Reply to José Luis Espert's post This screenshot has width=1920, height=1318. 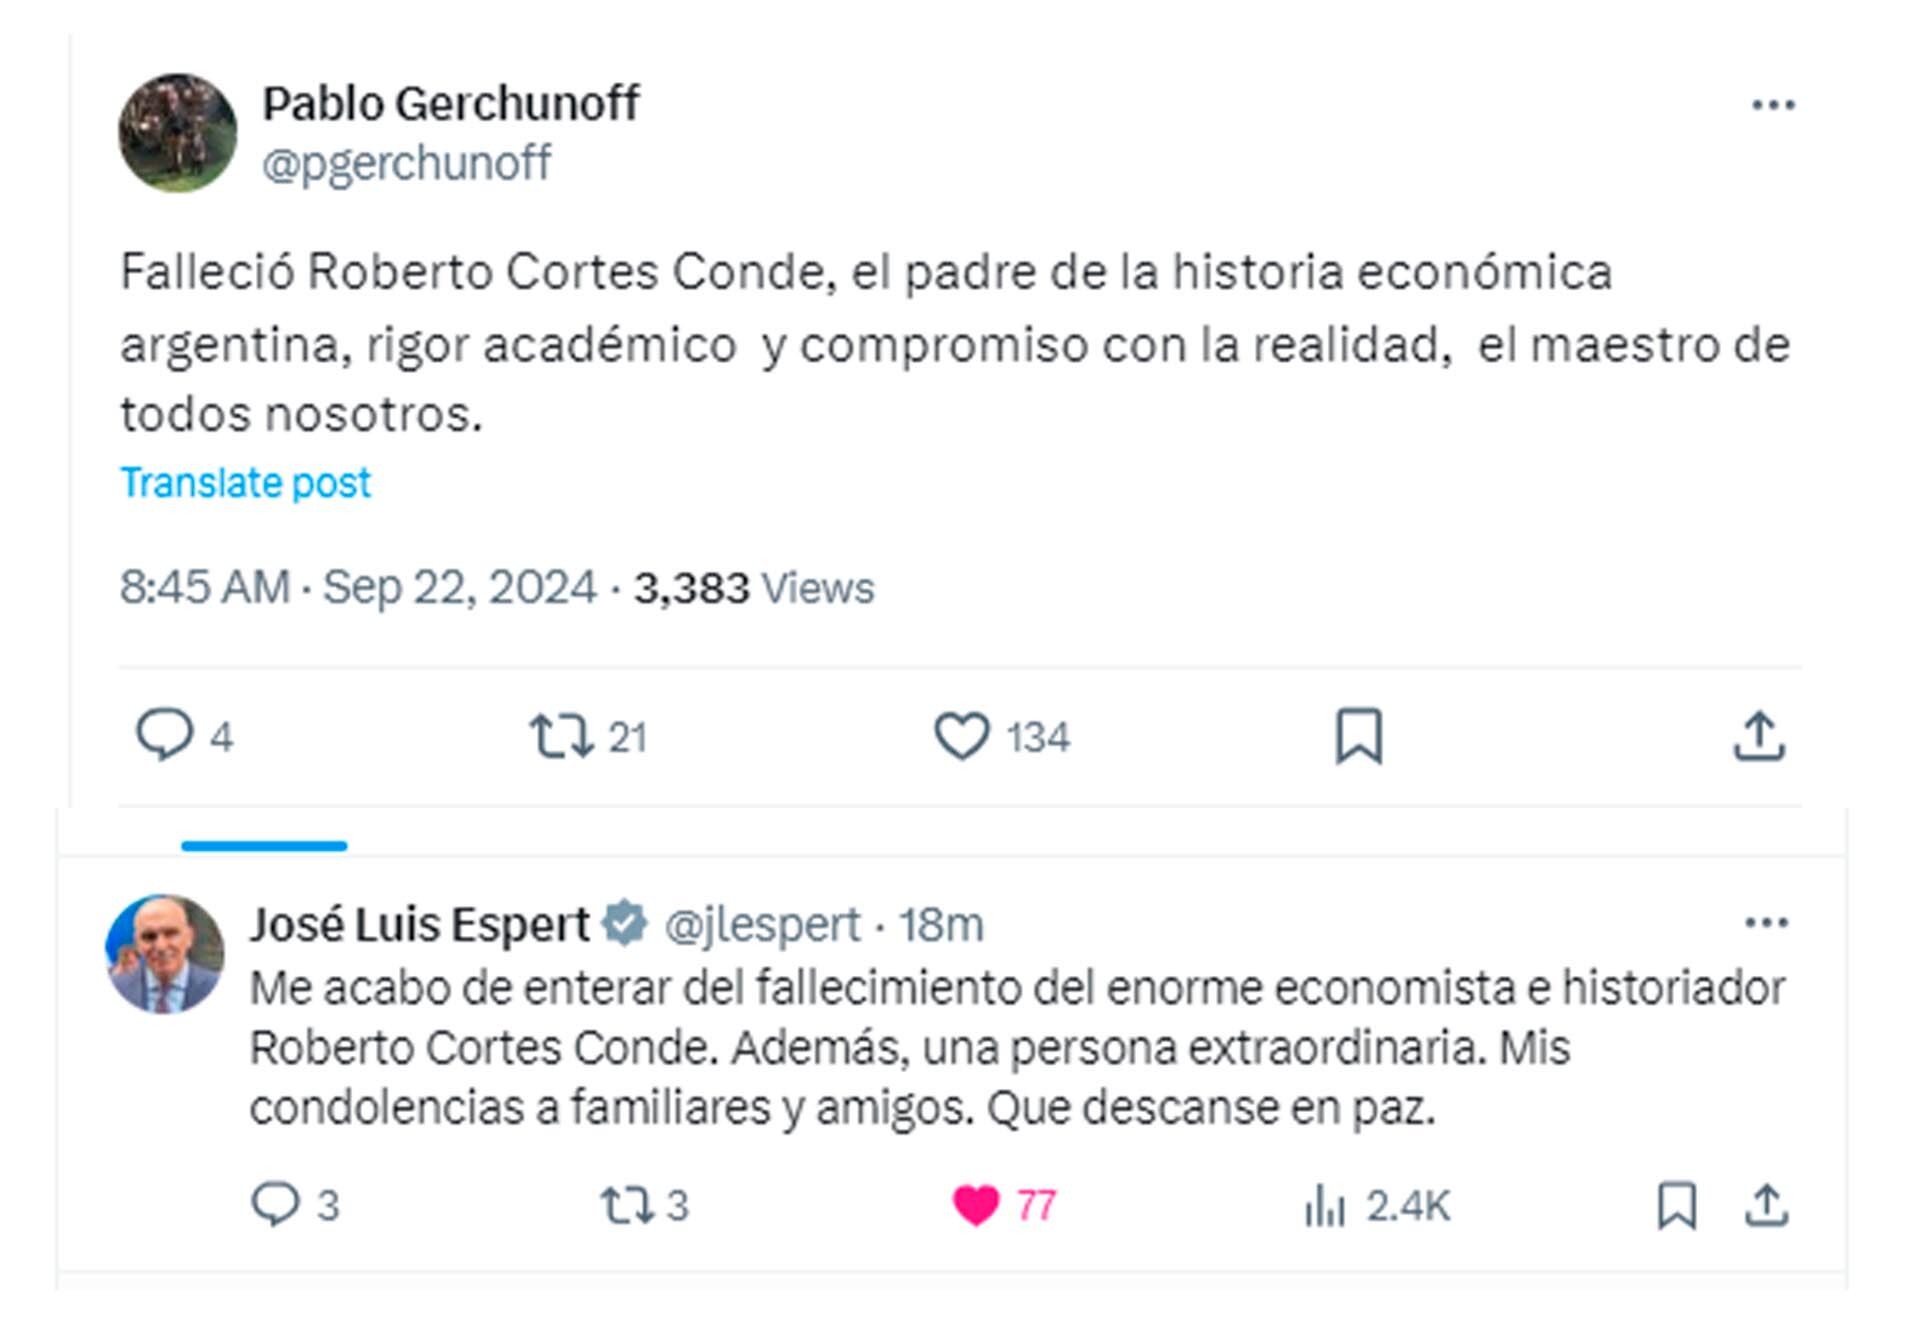pos(275,1204)
